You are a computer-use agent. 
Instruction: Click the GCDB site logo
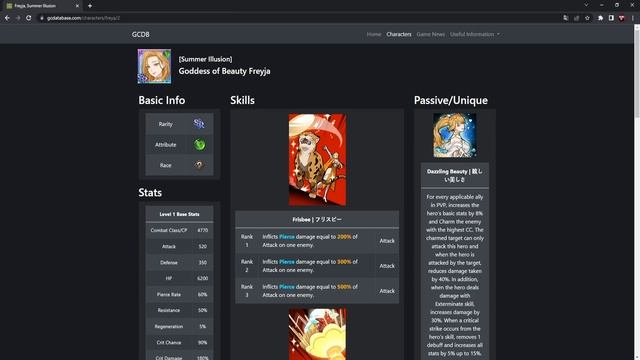140,34
